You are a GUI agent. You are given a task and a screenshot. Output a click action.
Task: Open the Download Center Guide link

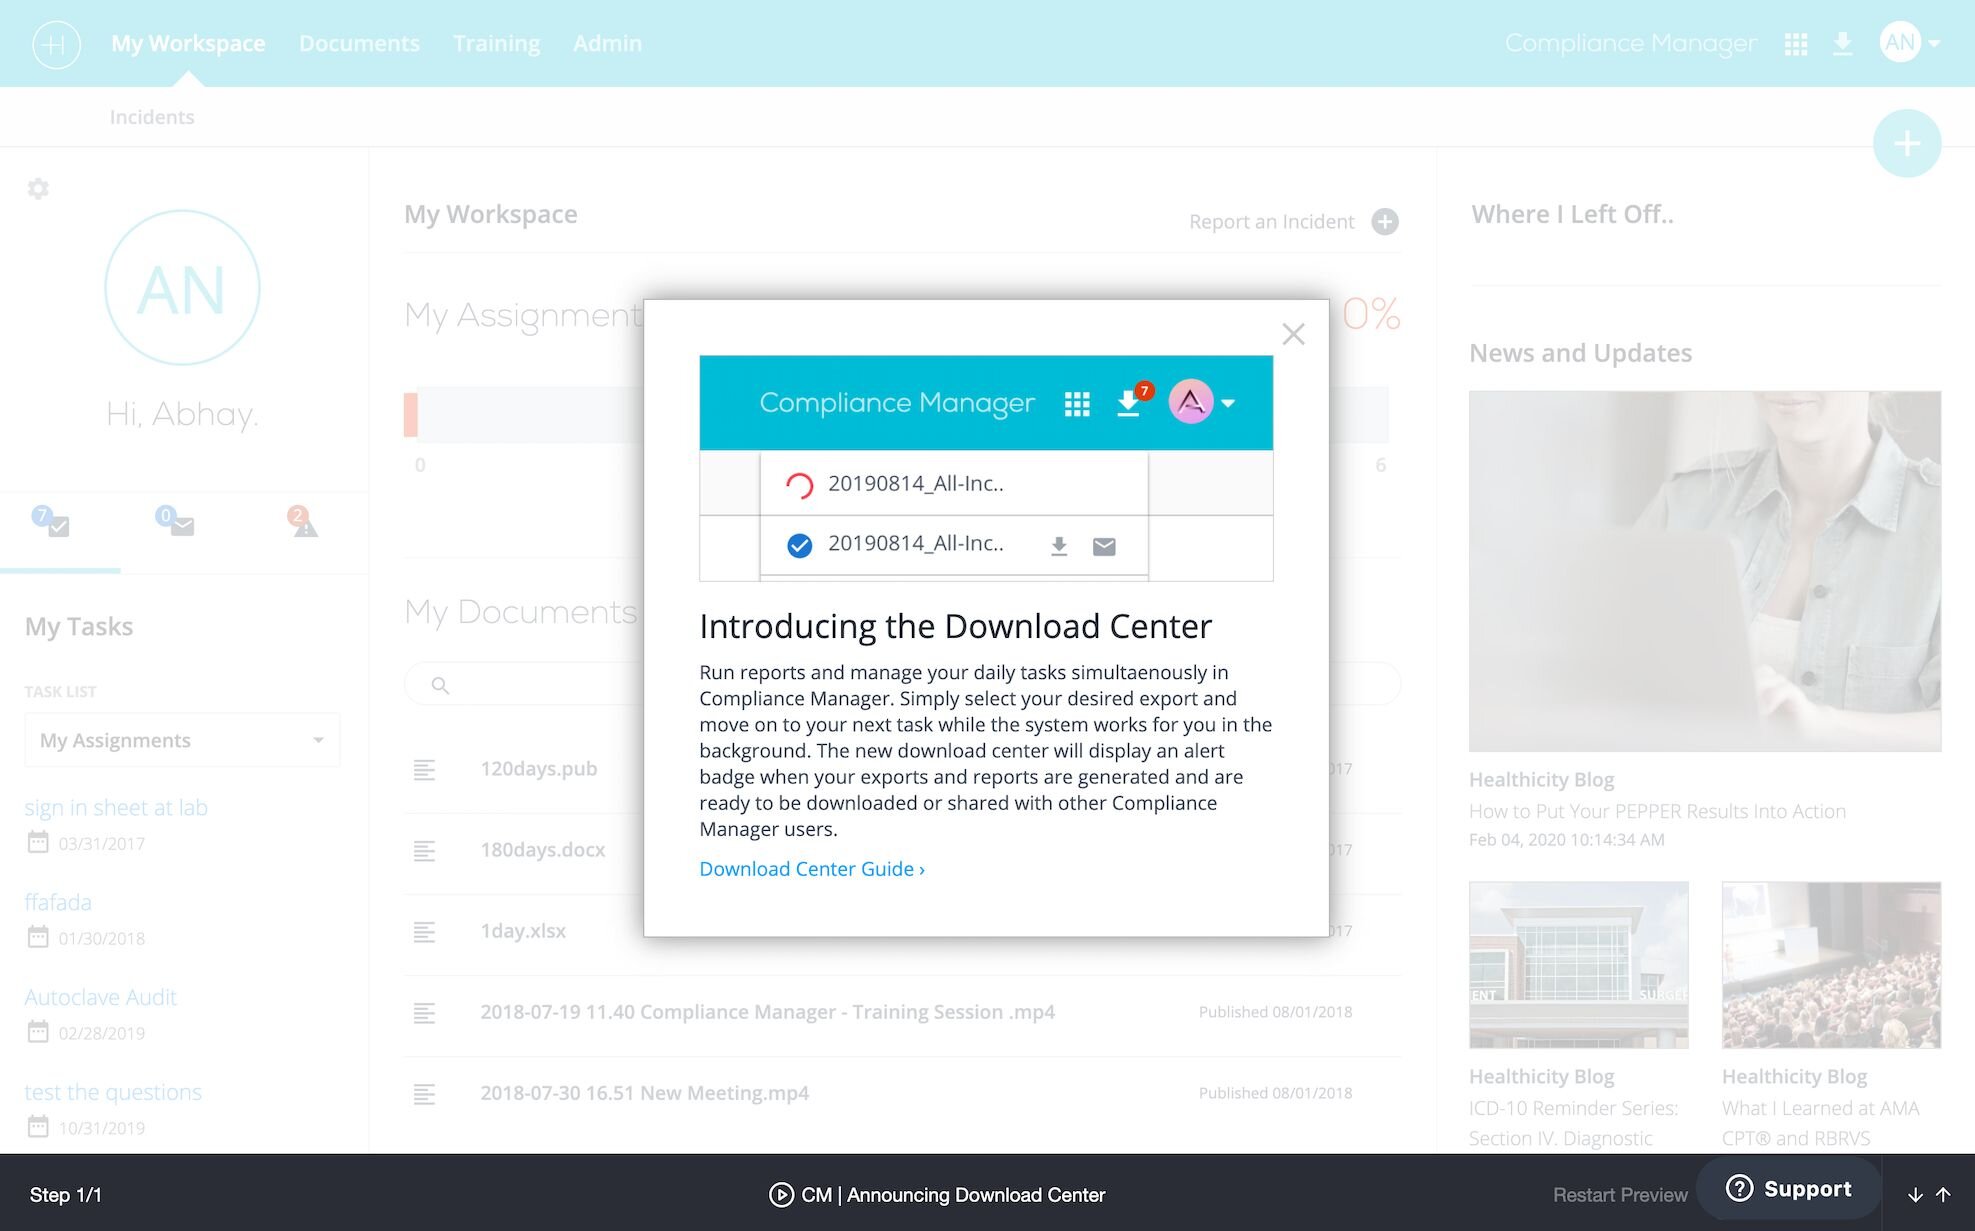point(812,869)
